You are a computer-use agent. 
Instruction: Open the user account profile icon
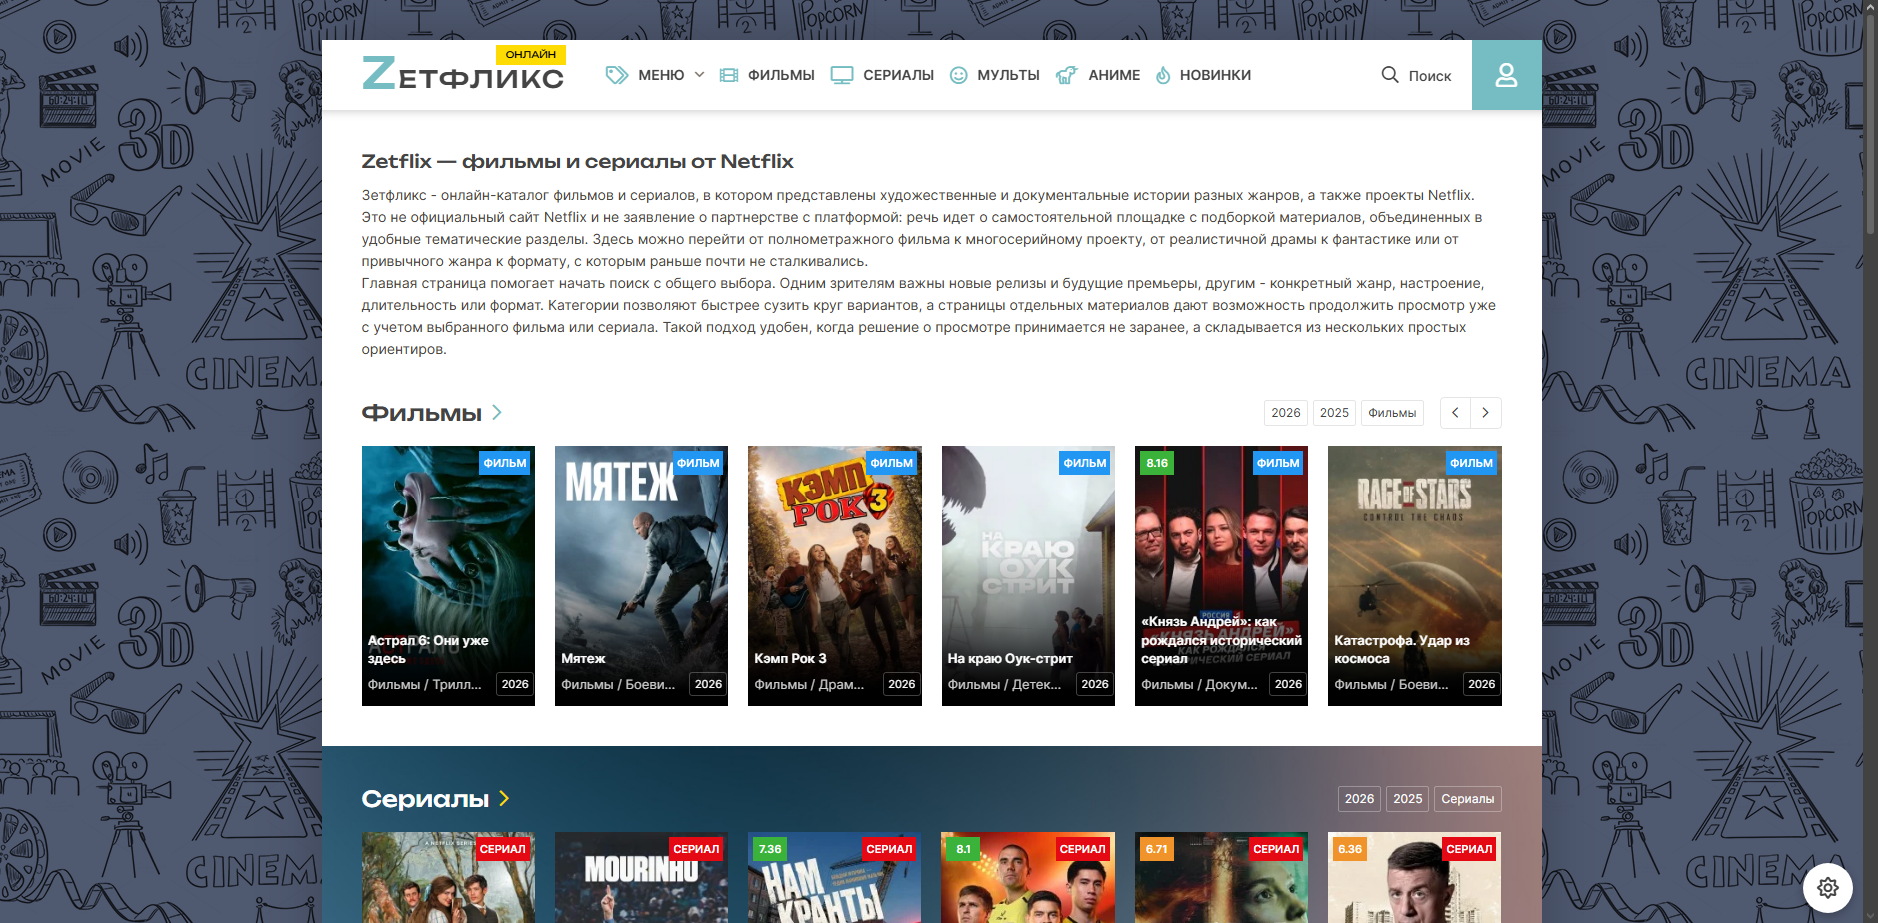pos(1506,75)
